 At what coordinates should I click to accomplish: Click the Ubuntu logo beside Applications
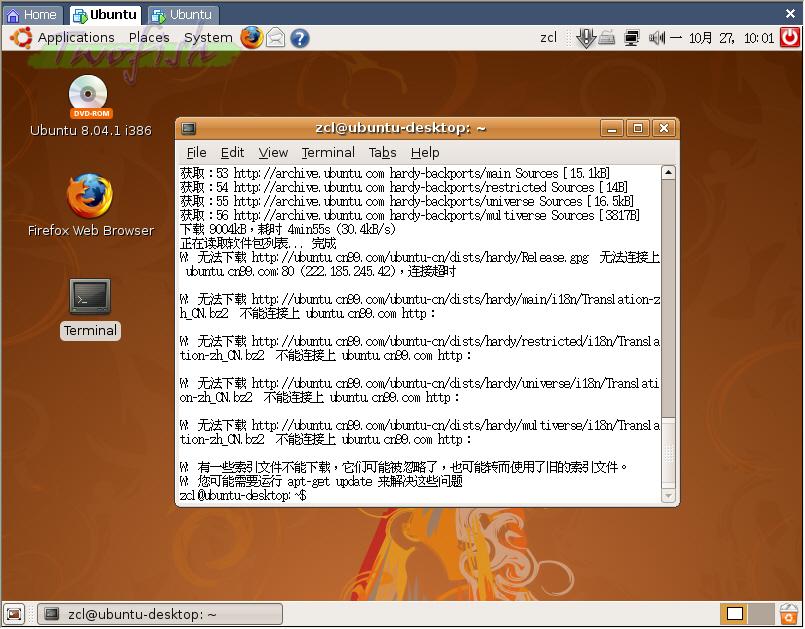click(x=21, y=38)
